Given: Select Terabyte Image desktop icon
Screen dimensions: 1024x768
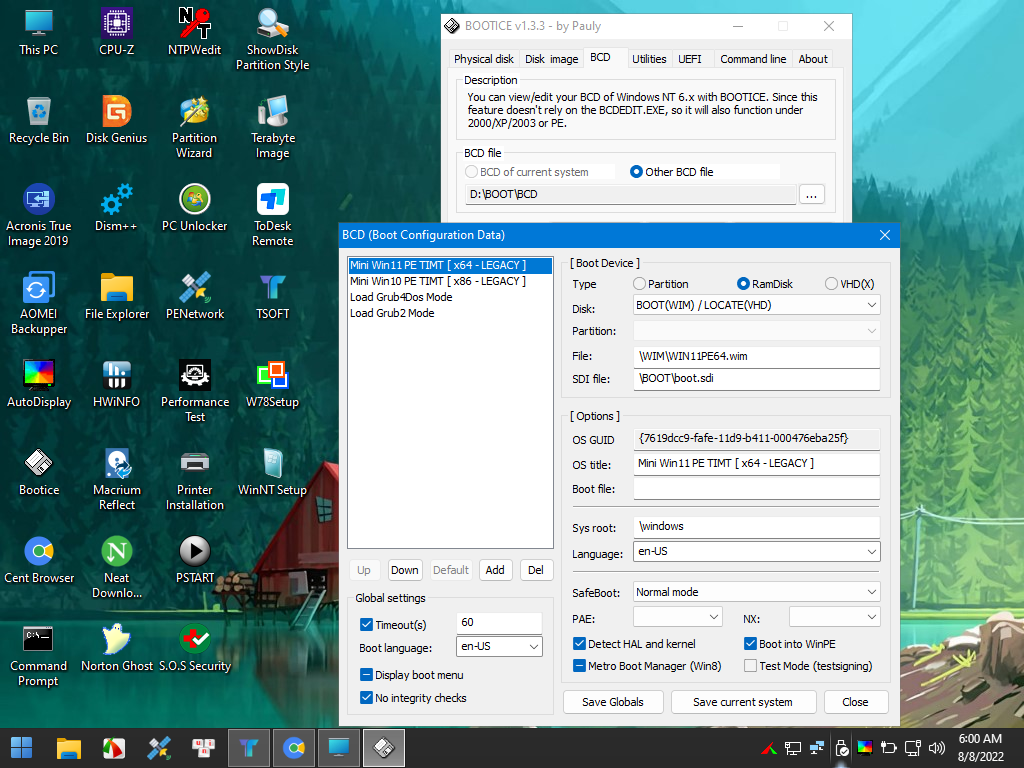Looking at the screenshot, I should pos(272,127).
